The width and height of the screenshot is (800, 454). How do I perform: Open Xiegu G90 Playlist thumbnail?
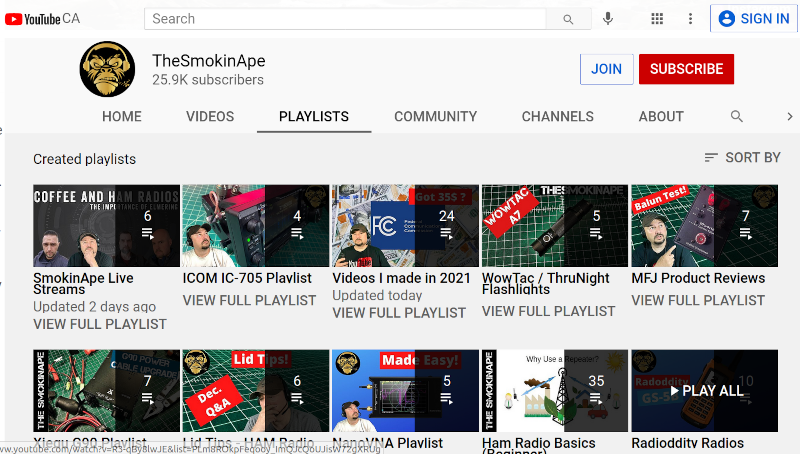click(107, 391)
